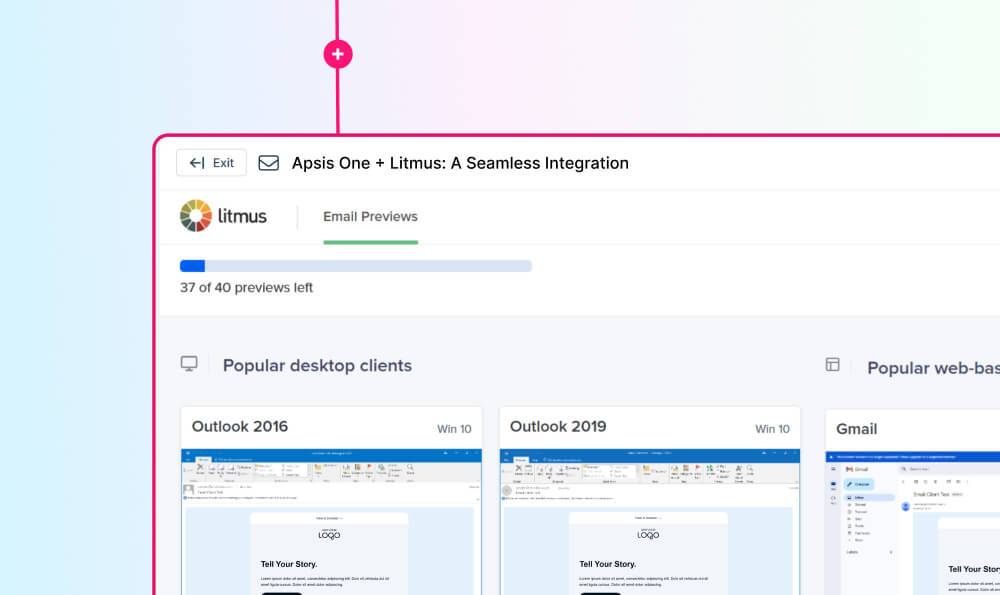Select the Inbox icon in Gmail's sidebar preview
Viewport: 1000px width, 595px height.
pyautogui.click(x=848, y=497)
